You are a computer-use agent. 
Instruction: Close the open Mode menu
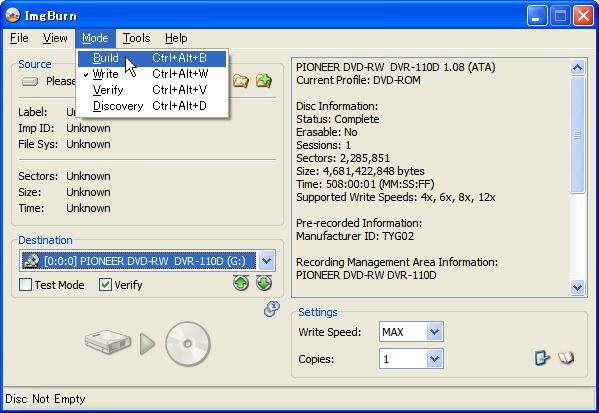95,38
